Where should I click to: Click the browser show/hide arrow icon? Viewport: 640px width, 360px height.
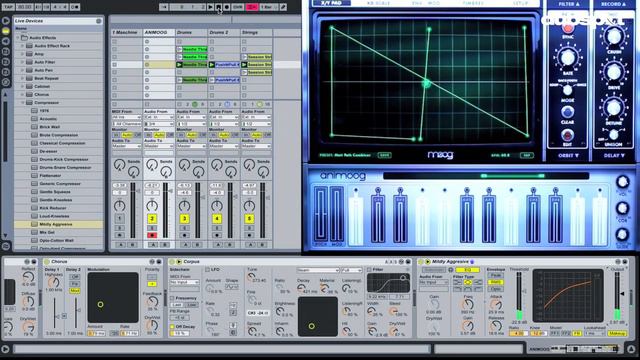[x=5, y=20]
